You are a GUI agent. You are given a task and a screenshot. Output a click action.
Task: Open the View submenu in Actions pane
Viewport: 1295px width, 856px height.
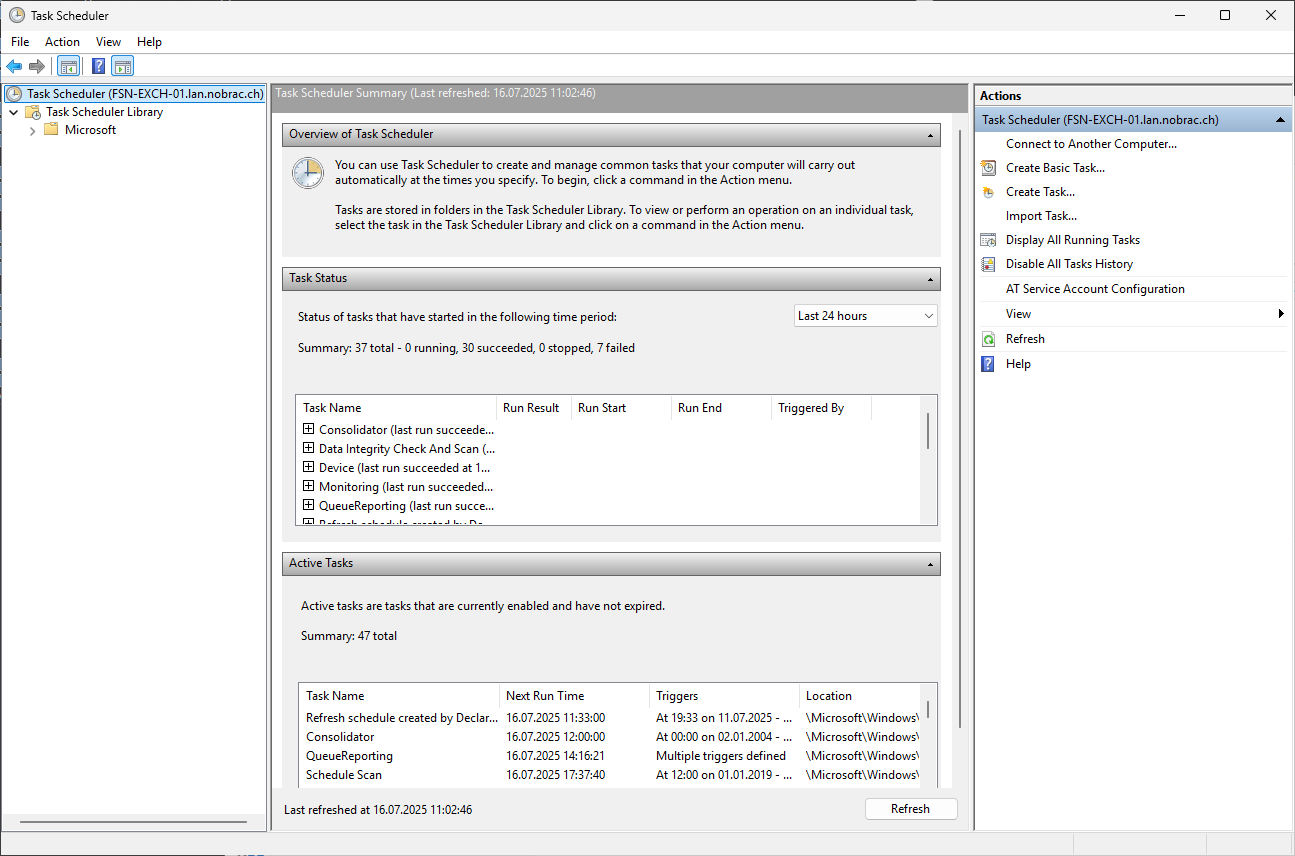point(1132,314)
